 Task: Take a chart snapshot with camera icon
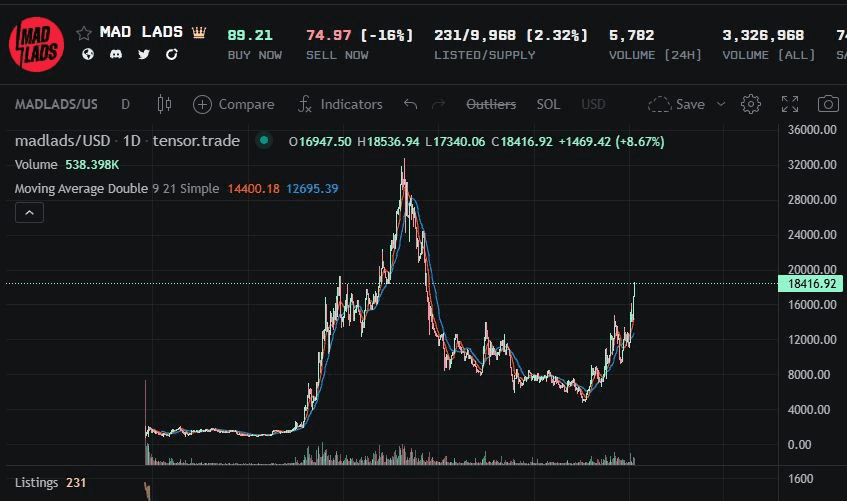click(x=828, y=104)
